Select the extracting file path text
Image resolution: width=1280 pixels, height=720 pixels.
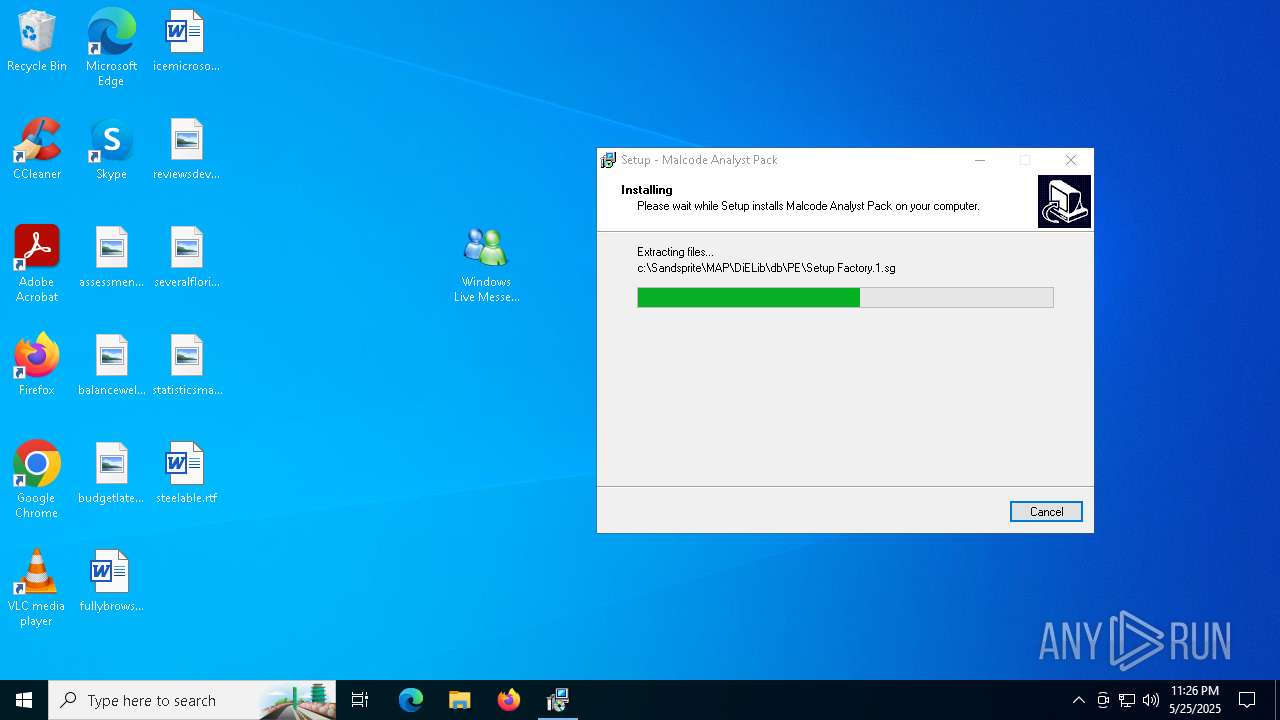(x=766, y=268)
